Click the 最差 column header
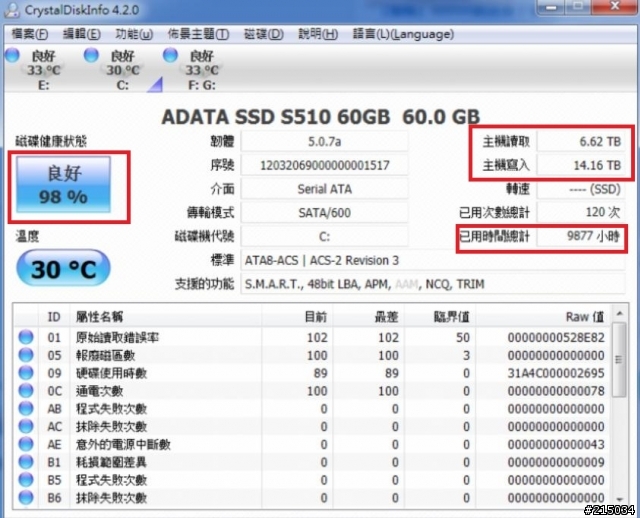This screenshot has height=518, width=640. (x=368, y=317)
